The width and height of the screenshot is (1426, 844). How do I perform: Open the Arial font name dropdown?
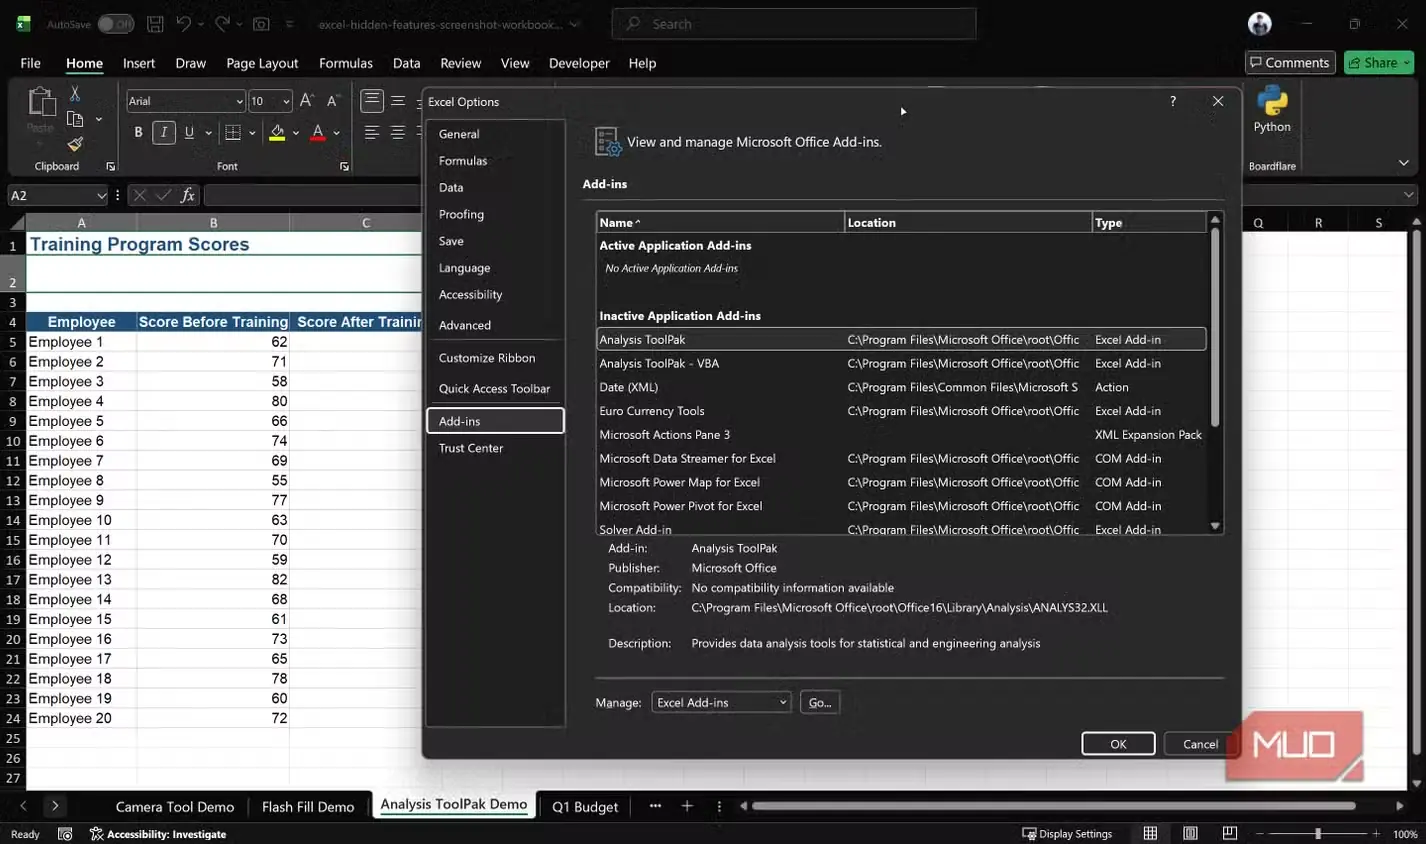point(239,101)
